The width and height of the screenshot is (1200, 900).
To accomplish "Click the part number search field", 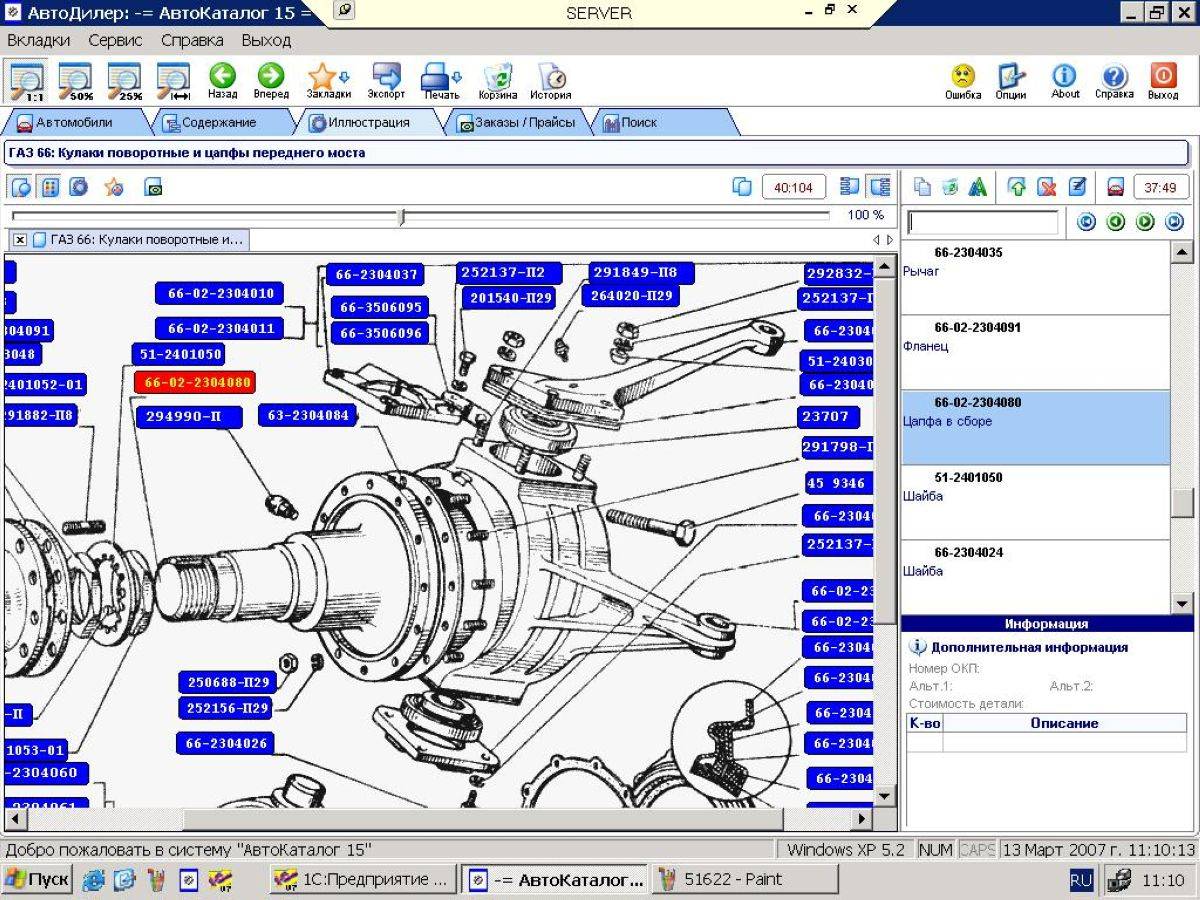I will pos(982,222).
